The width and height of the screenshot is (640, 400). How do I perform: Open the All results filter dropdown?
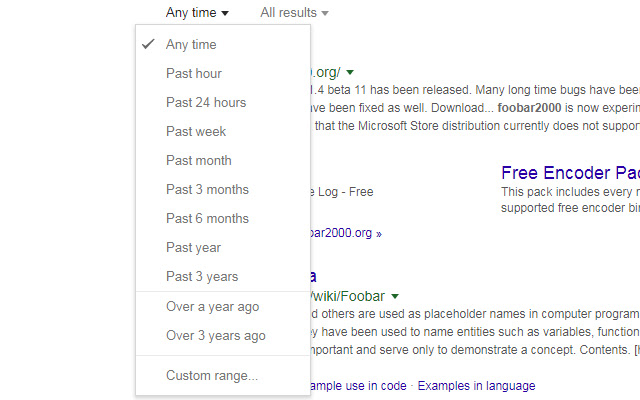point(294,13)
